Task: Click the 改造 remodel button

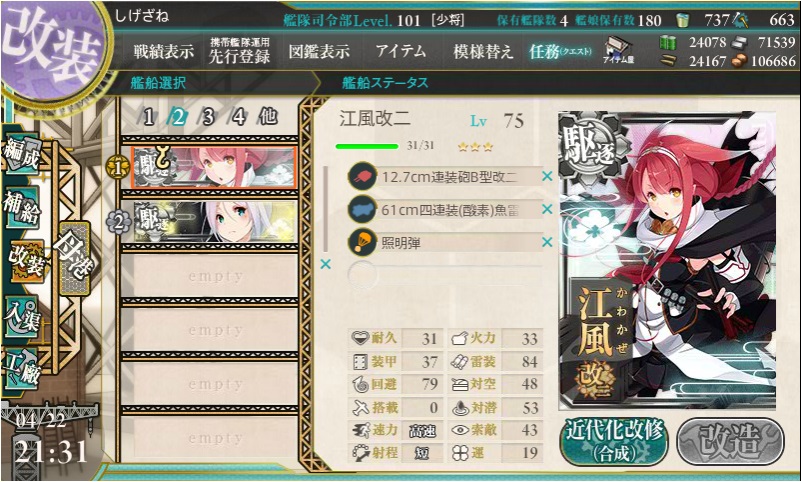Action: 731,441
